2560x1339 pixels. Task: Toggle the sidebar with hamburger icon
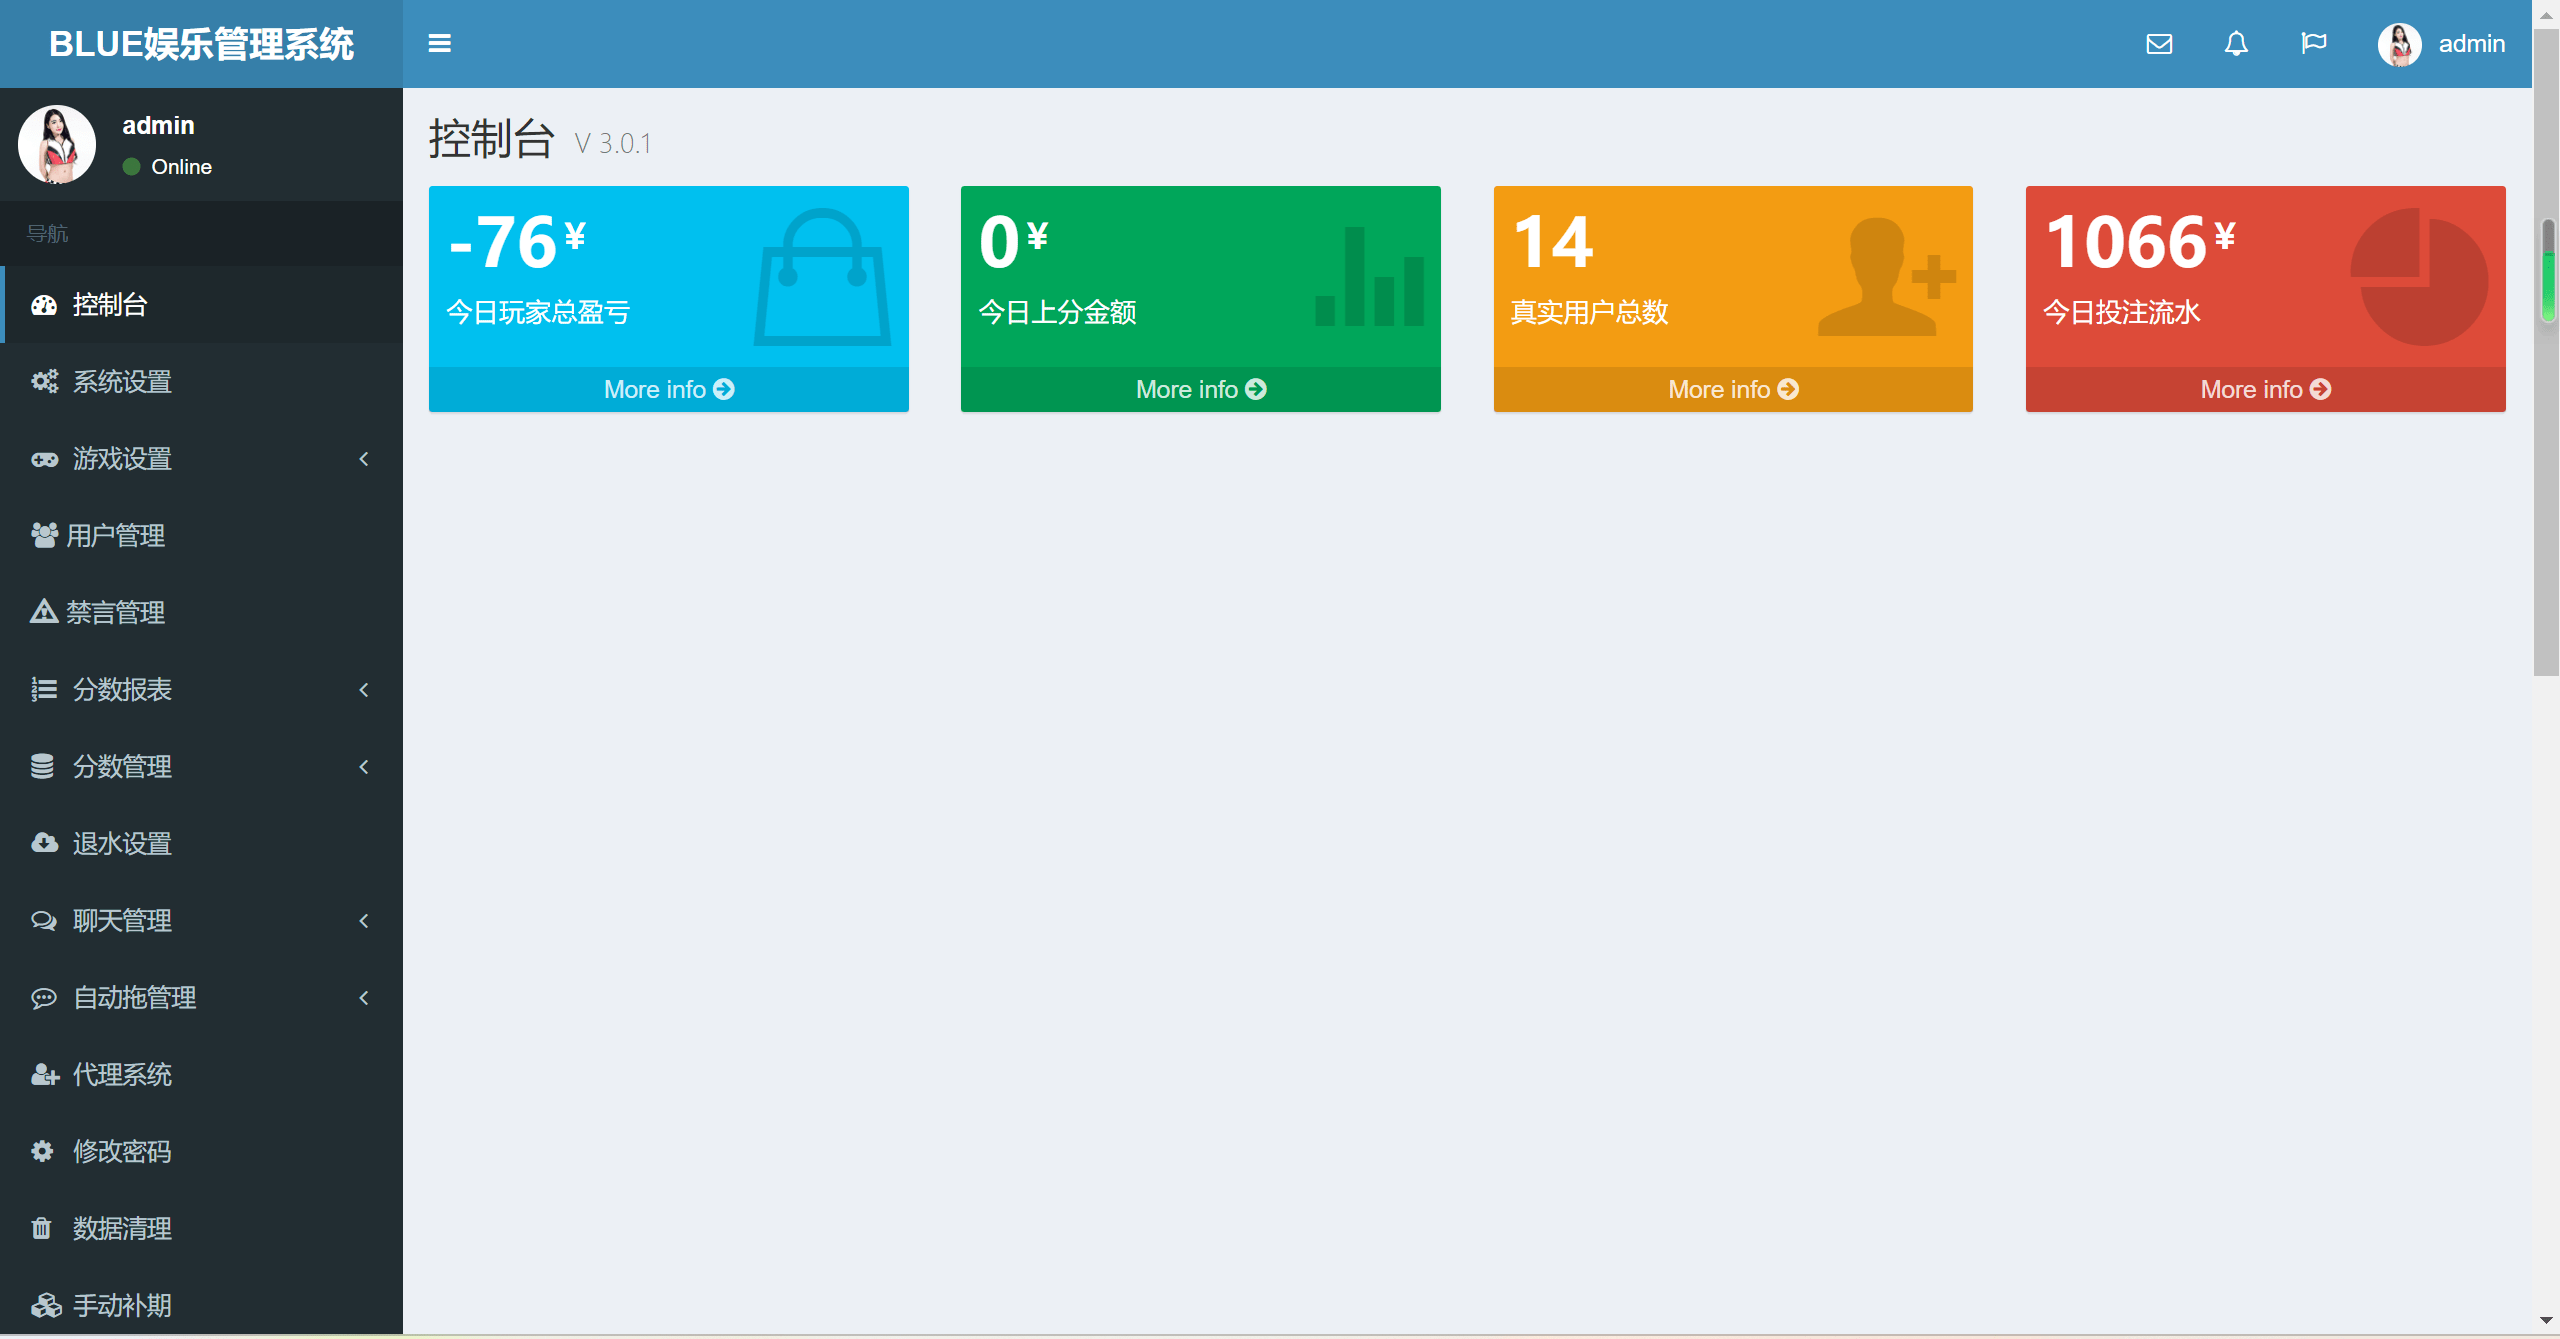coord(439,43)
